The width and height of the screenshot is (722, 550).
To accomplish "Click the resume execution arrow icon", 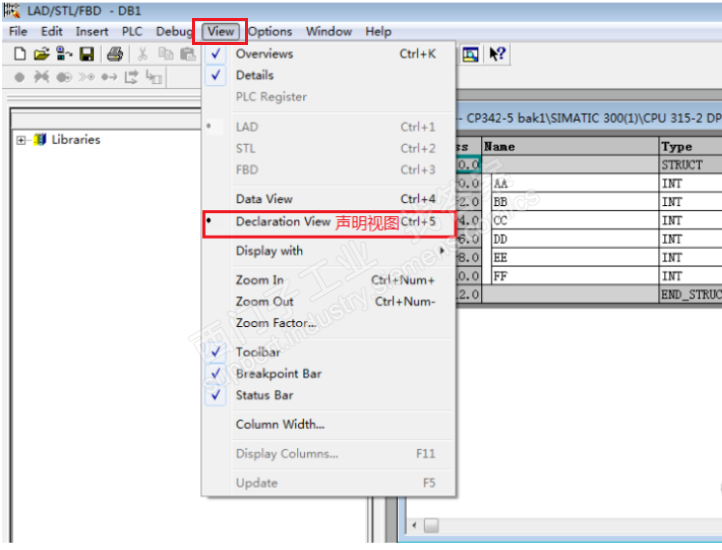I will tap(109, 77).
